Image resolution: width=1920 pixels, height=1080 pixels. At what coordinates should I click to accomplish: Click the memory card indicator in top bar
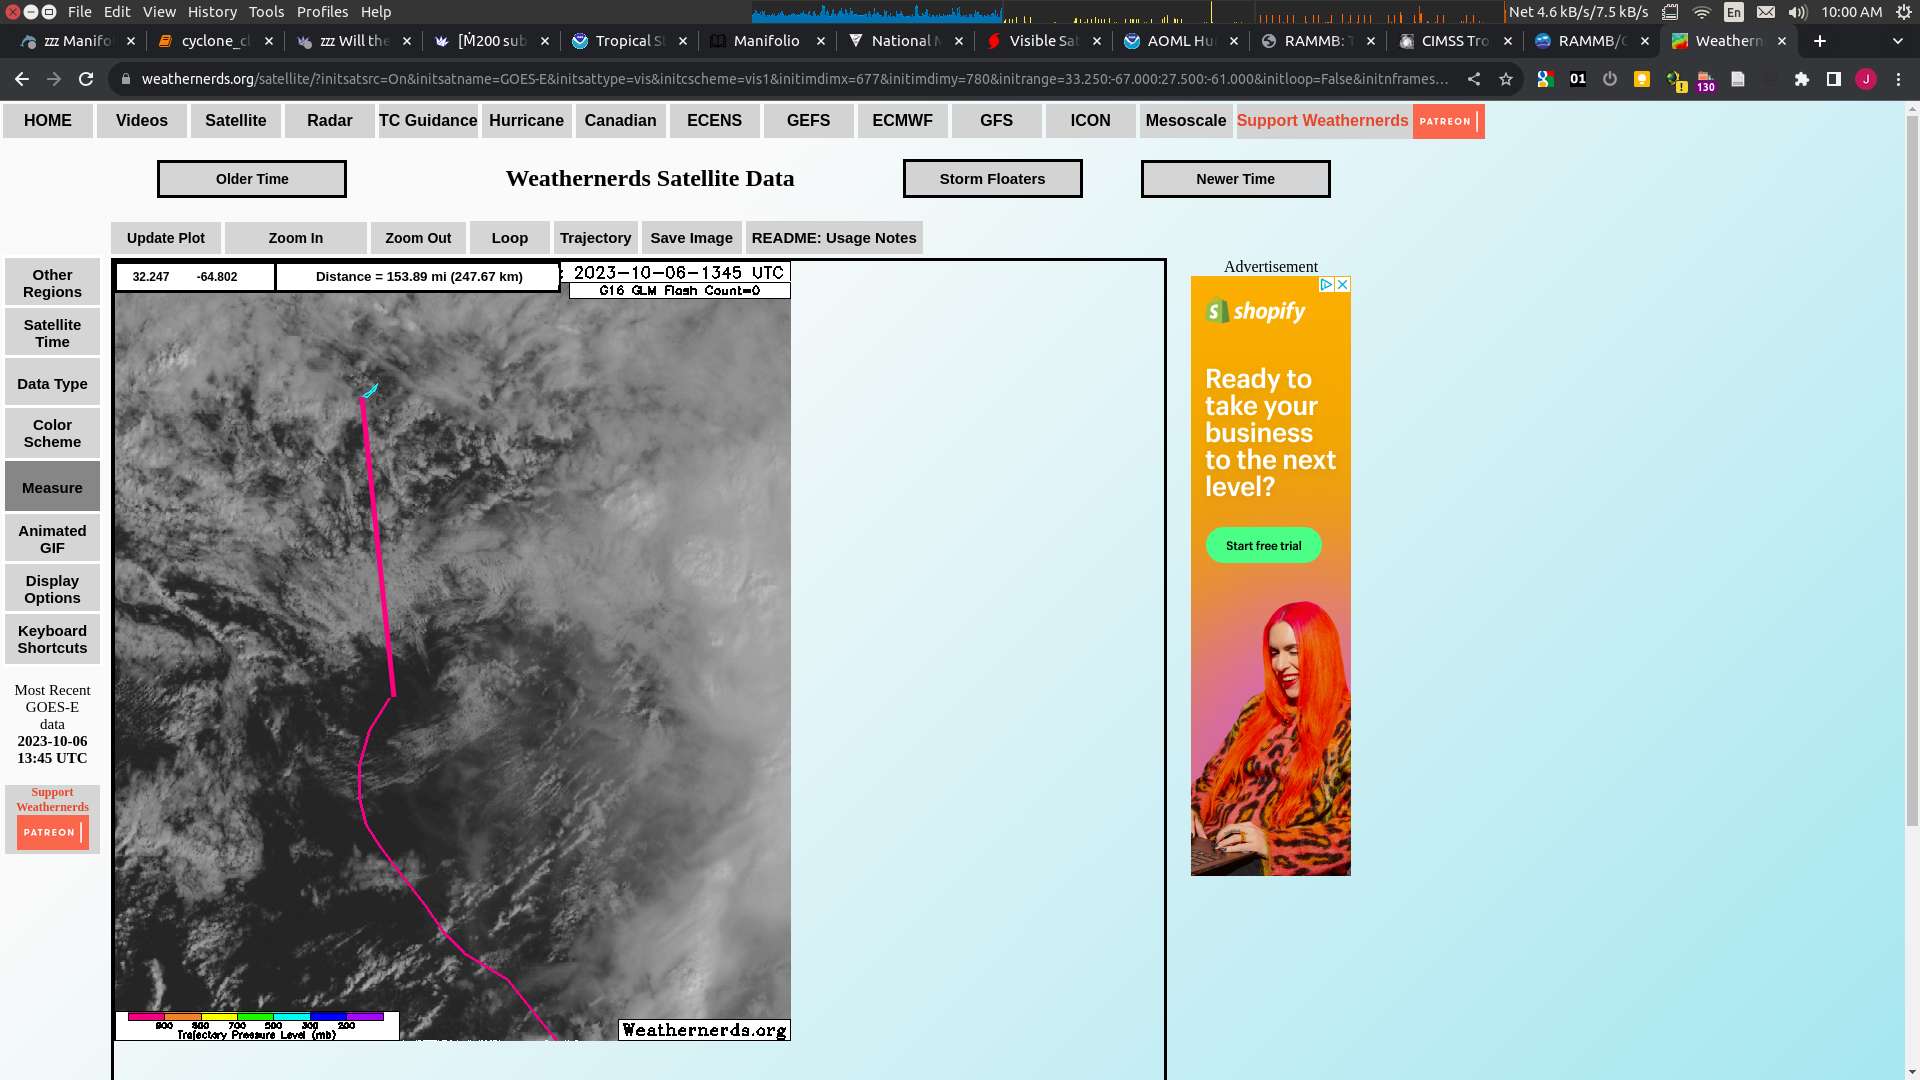coord(1670,12)
